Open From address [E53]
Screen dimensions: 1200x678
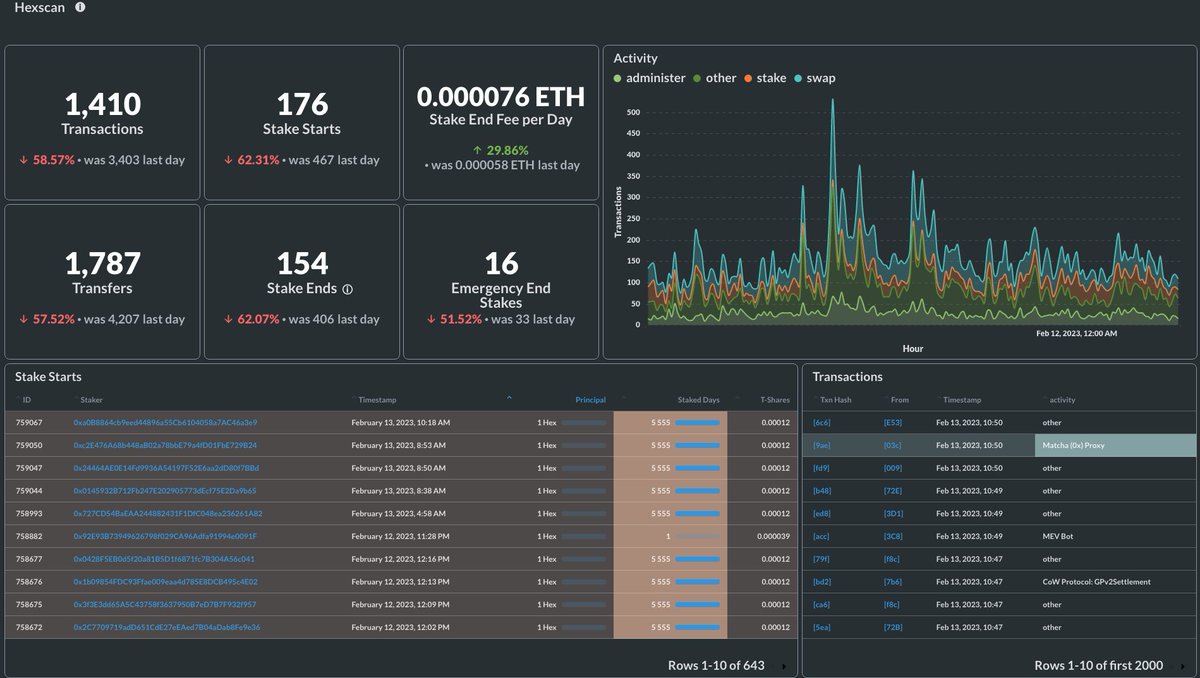tap(893, 423)
